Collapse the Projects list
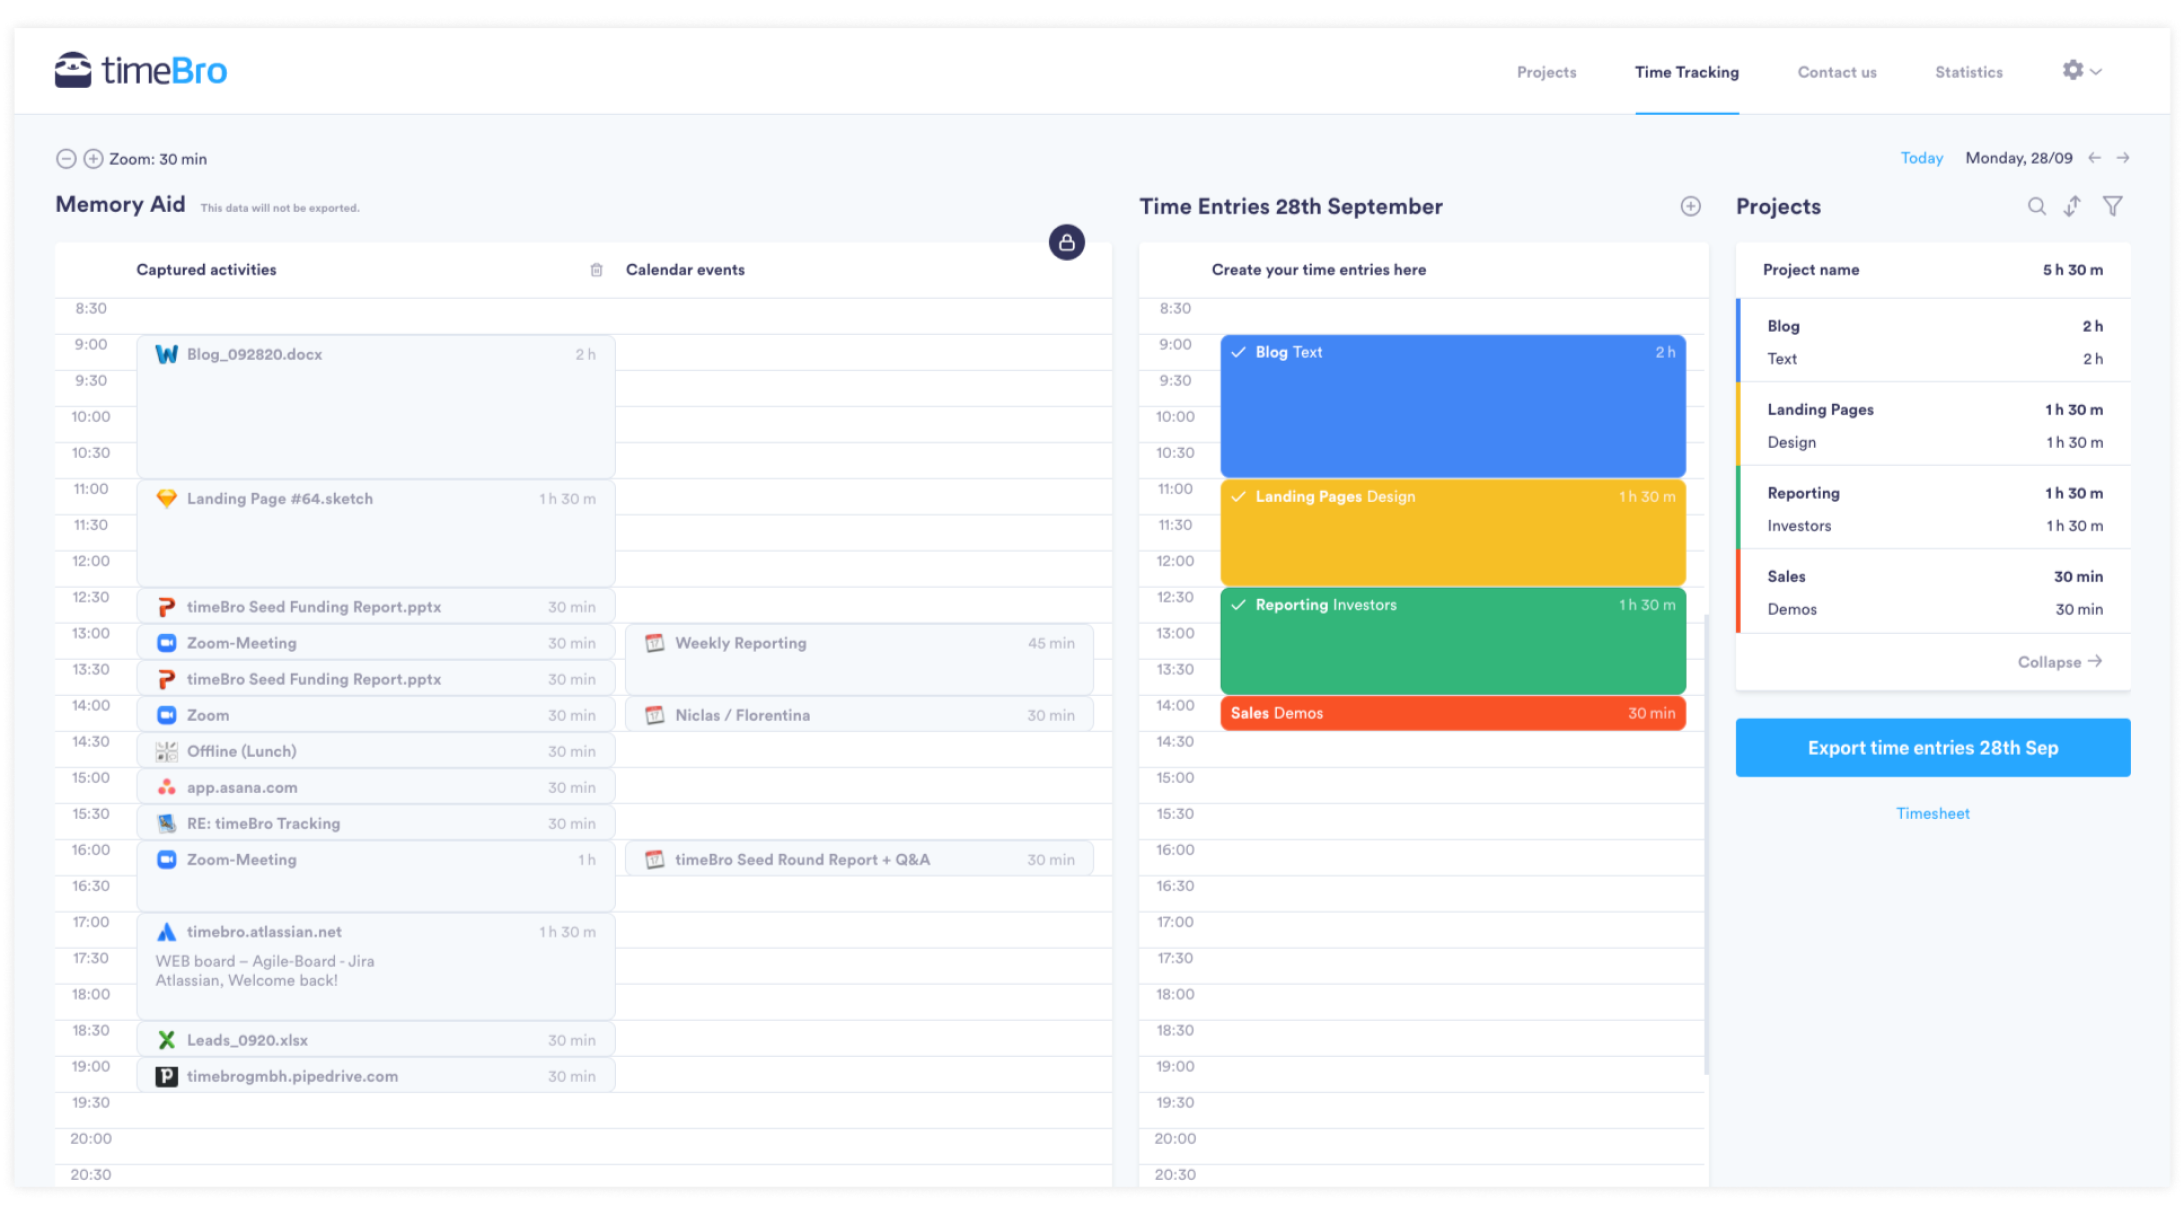Image resolution: width=2184 pixels, height=1214 pixels. (x=2059, y=661)
